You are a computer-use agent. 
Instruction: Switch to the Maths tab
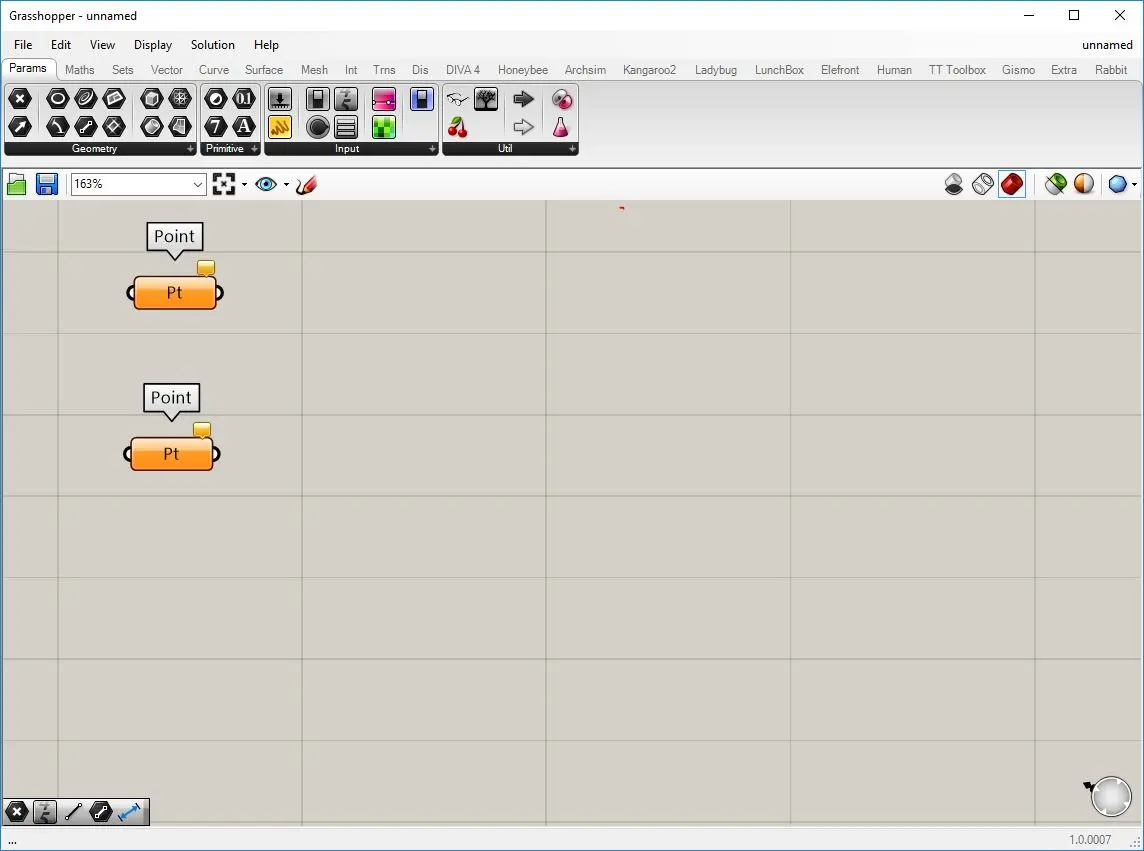(80, 70)
